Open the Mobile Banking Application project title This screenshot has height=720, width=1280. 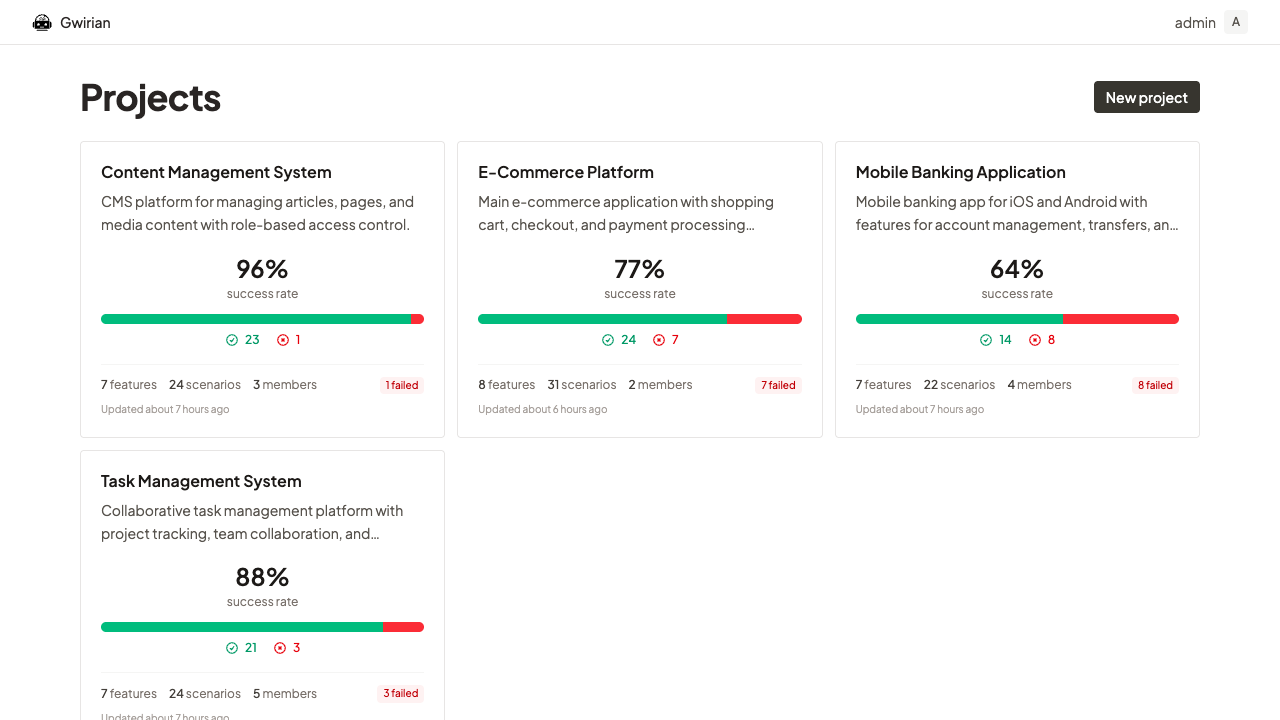(x=960, y=172)
